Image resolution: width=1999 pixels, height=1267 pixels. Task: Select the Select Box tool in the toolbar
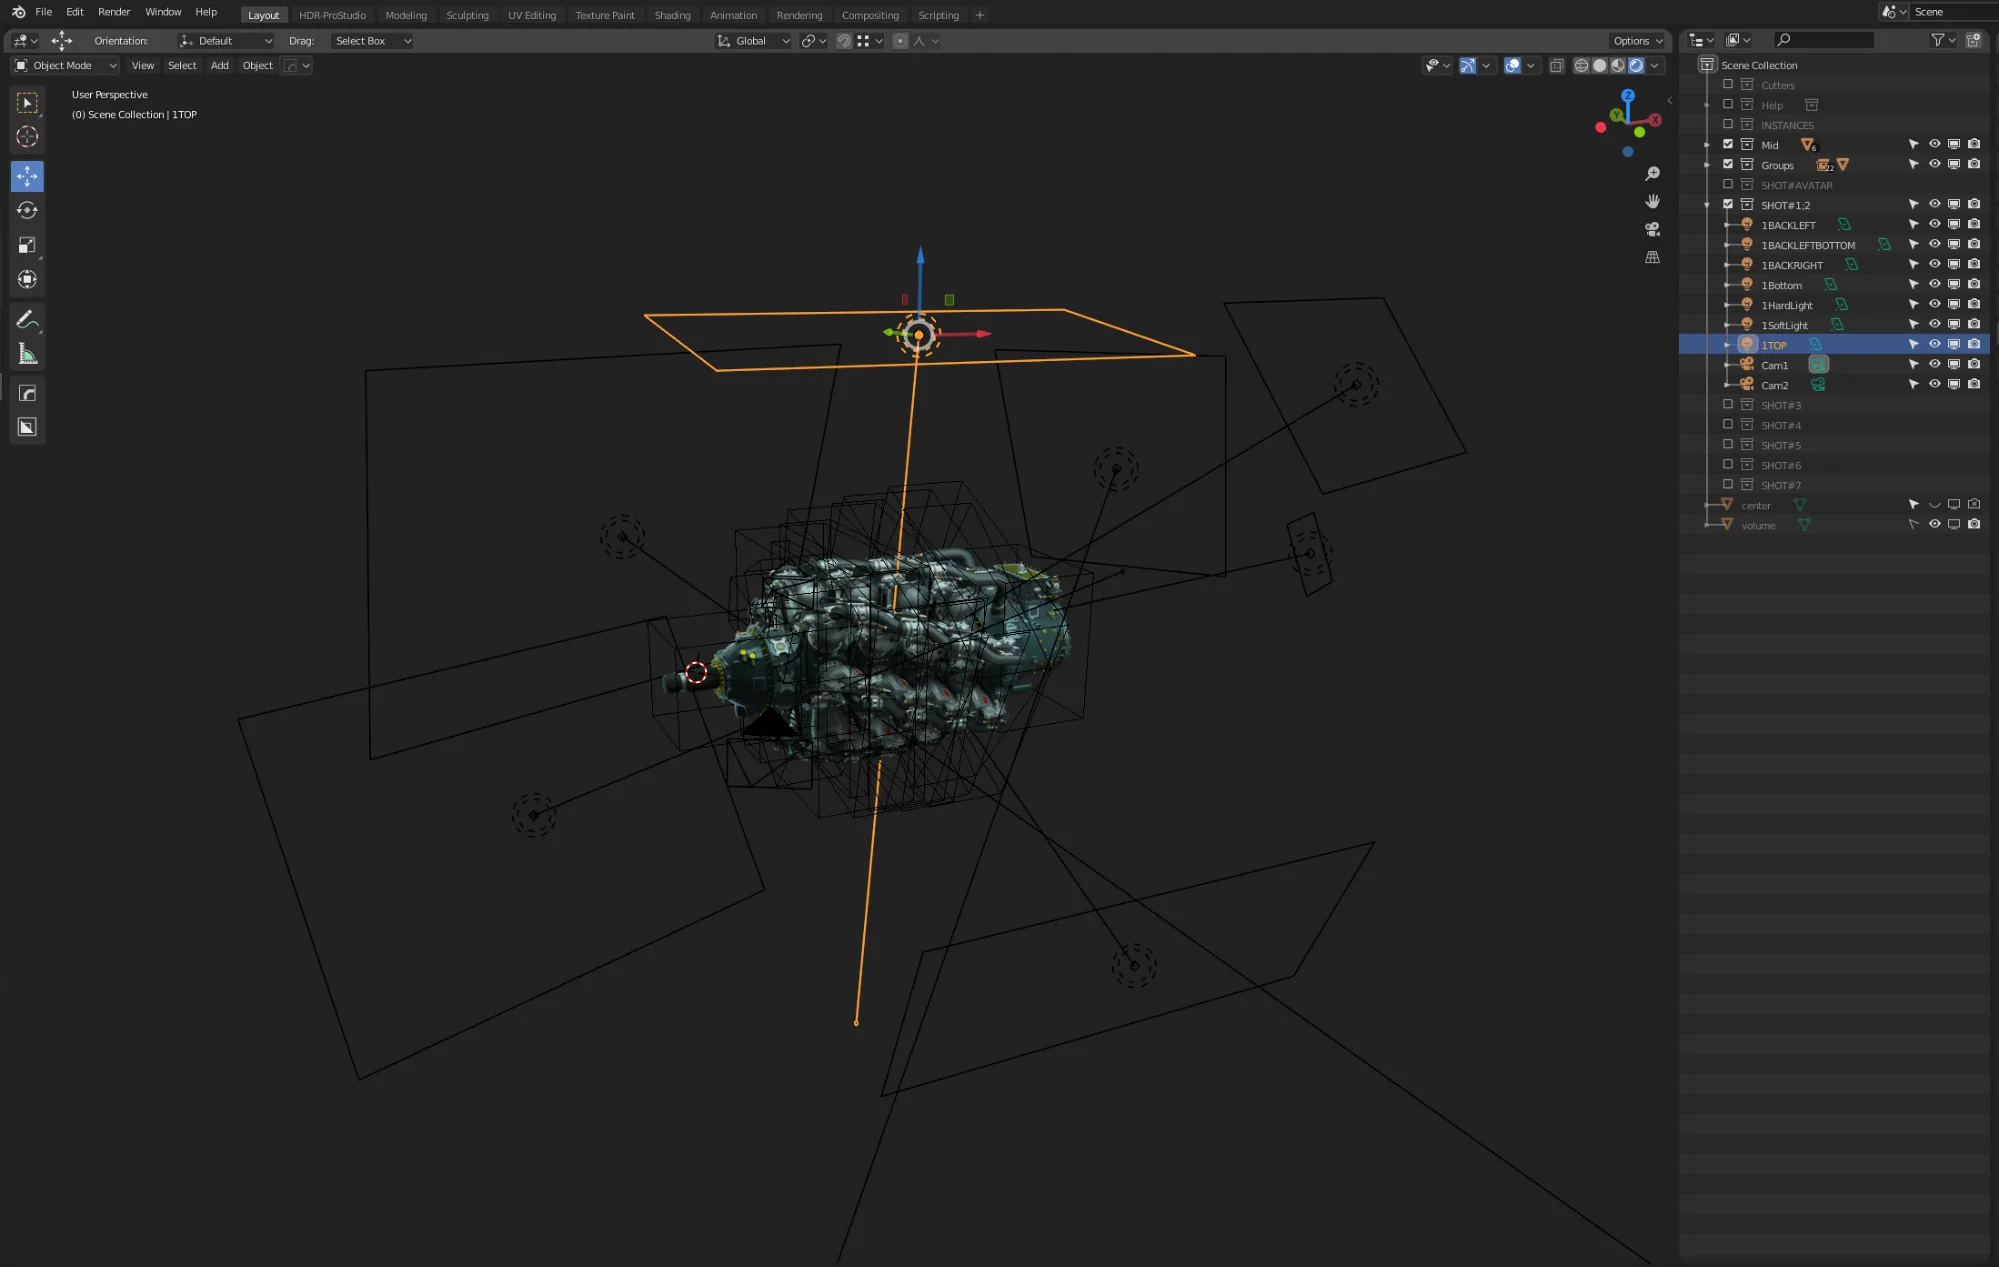click(27, 103)
